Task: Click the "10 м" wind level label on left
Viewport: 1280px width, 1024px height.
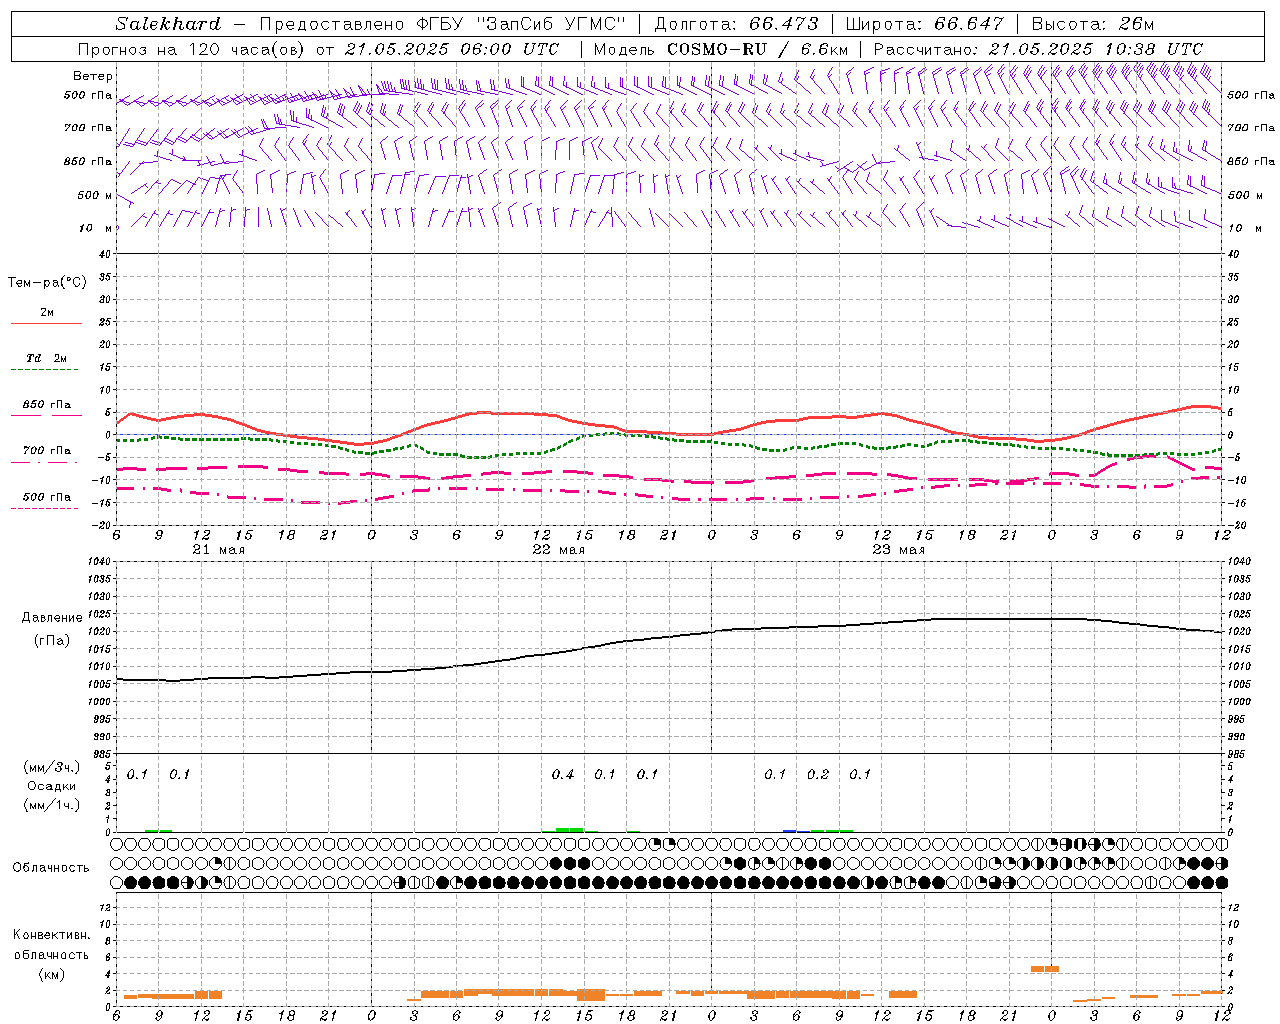Action: (96, 228)
